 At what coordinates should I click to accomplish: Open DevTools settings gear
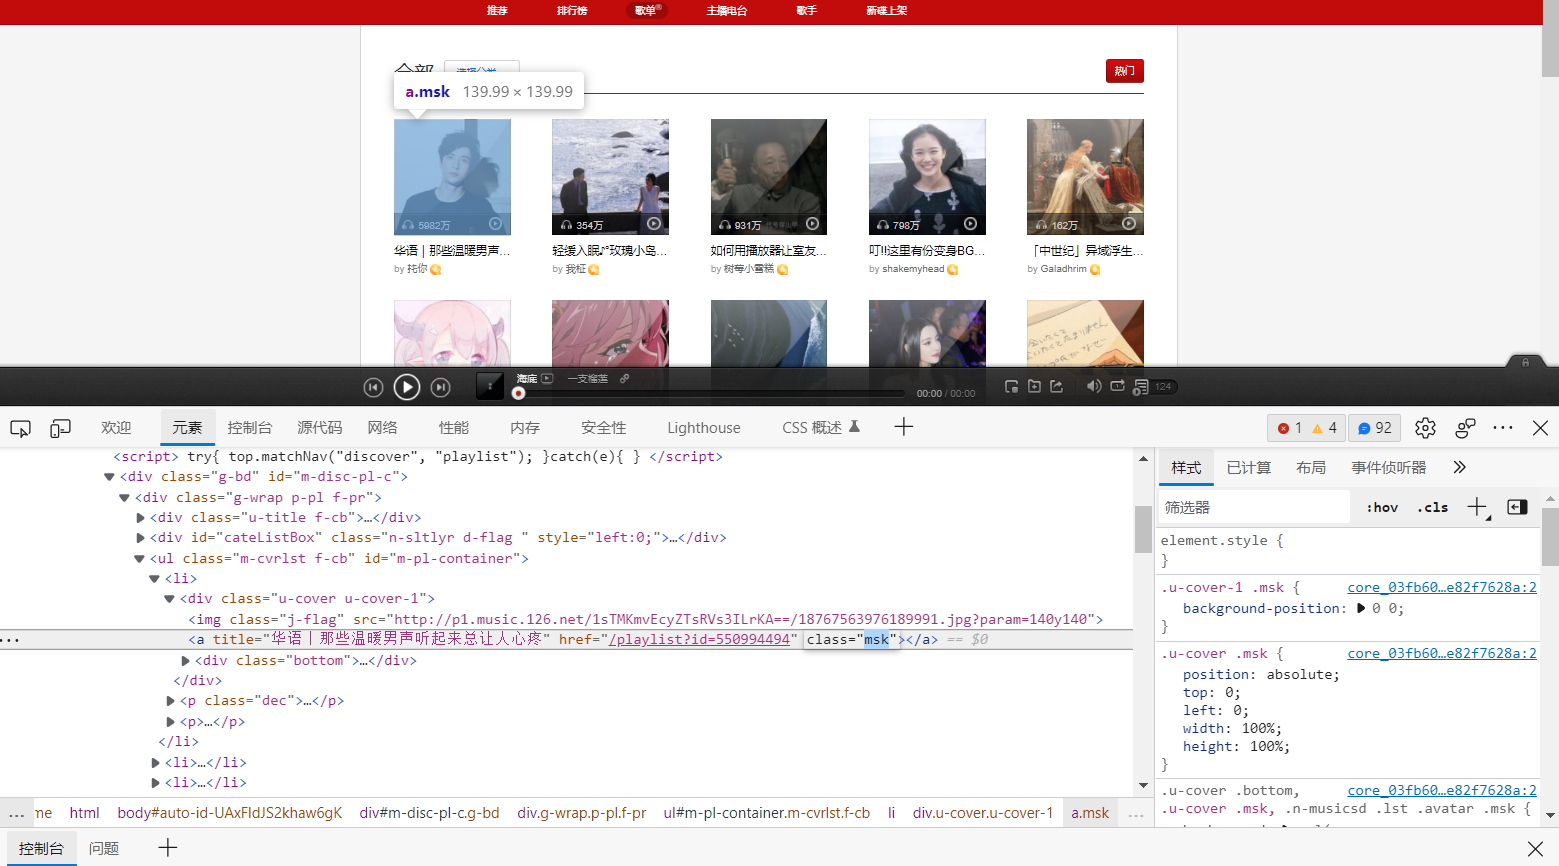(1425, 428)
